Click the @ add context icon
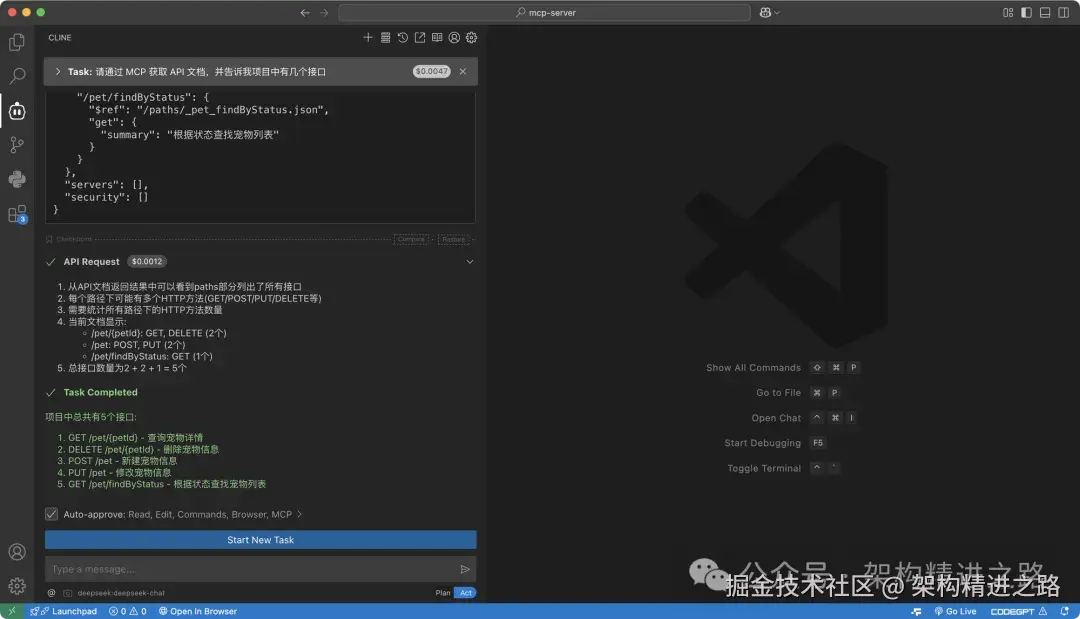The width and height of the screenshot is (1080, 619). (52, 593)
